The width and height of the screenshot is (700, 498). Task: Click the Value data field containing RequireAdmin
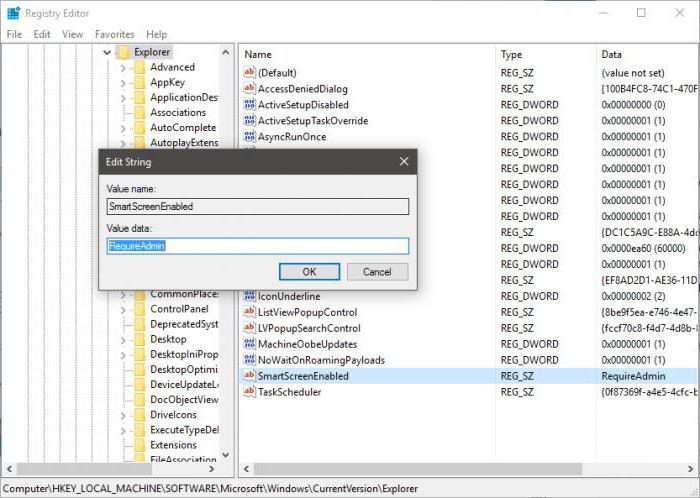[x=258, y=246]
